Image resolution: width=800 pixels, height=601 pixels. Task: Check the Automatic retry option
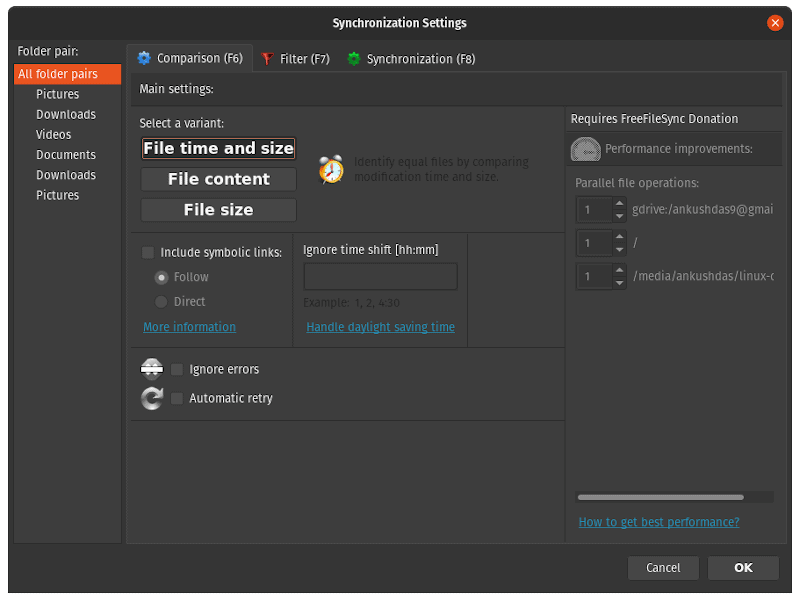(176, 398)
